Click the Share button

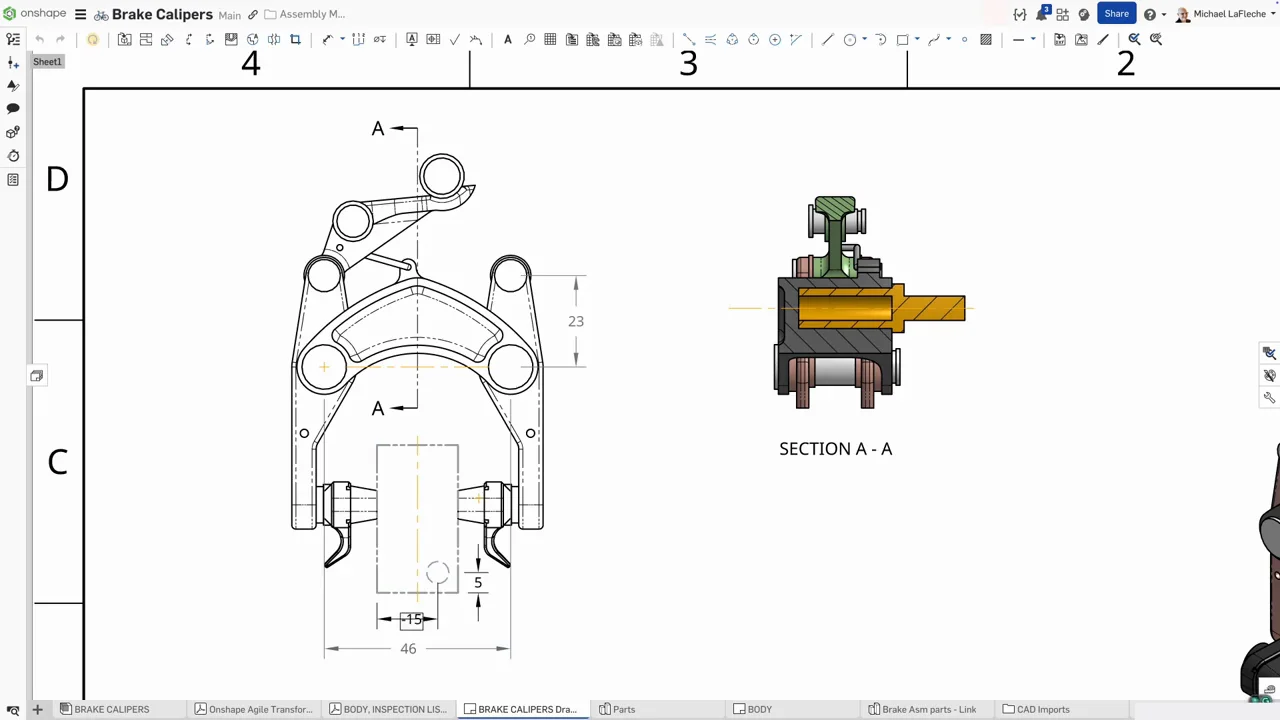pyautogui.click(x=1116, y=14)
